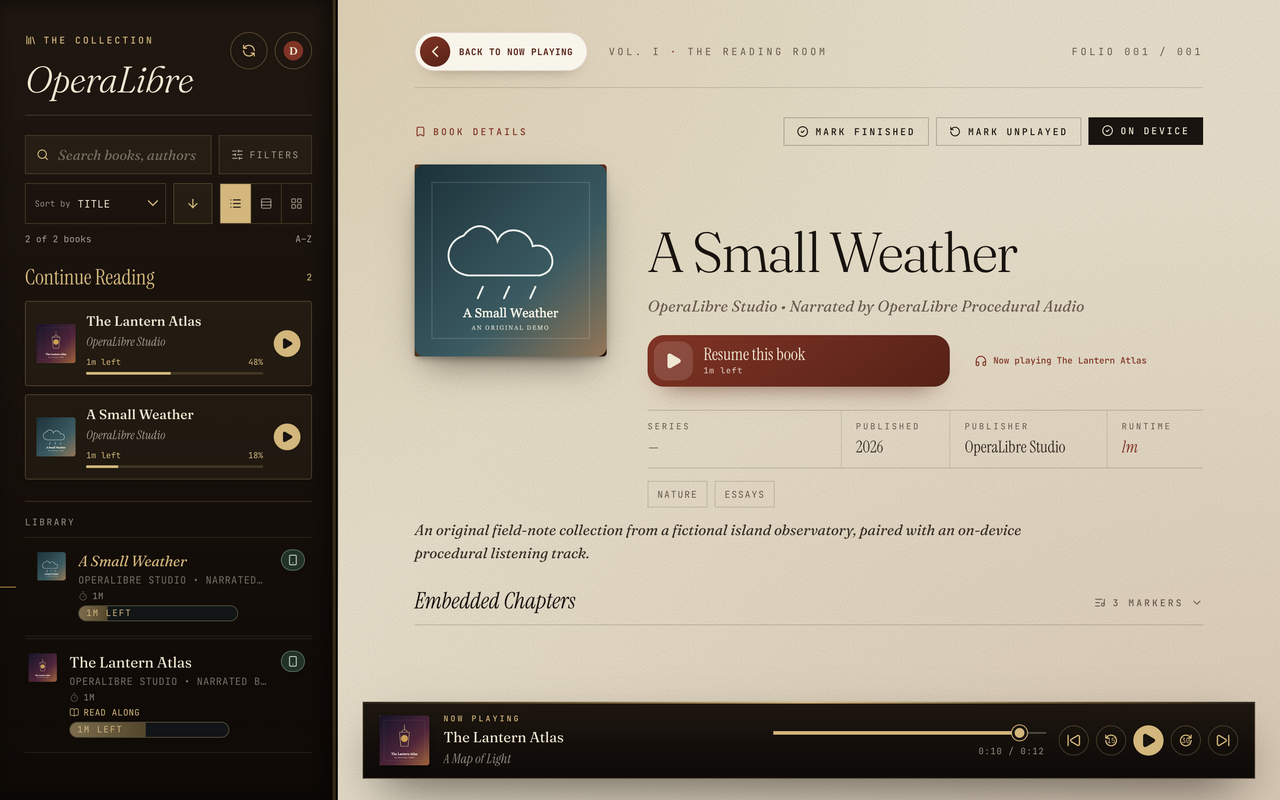Expand the 3 Markers chapter list
This screenshot has height=800, width=1280.
coord(1148,603)
